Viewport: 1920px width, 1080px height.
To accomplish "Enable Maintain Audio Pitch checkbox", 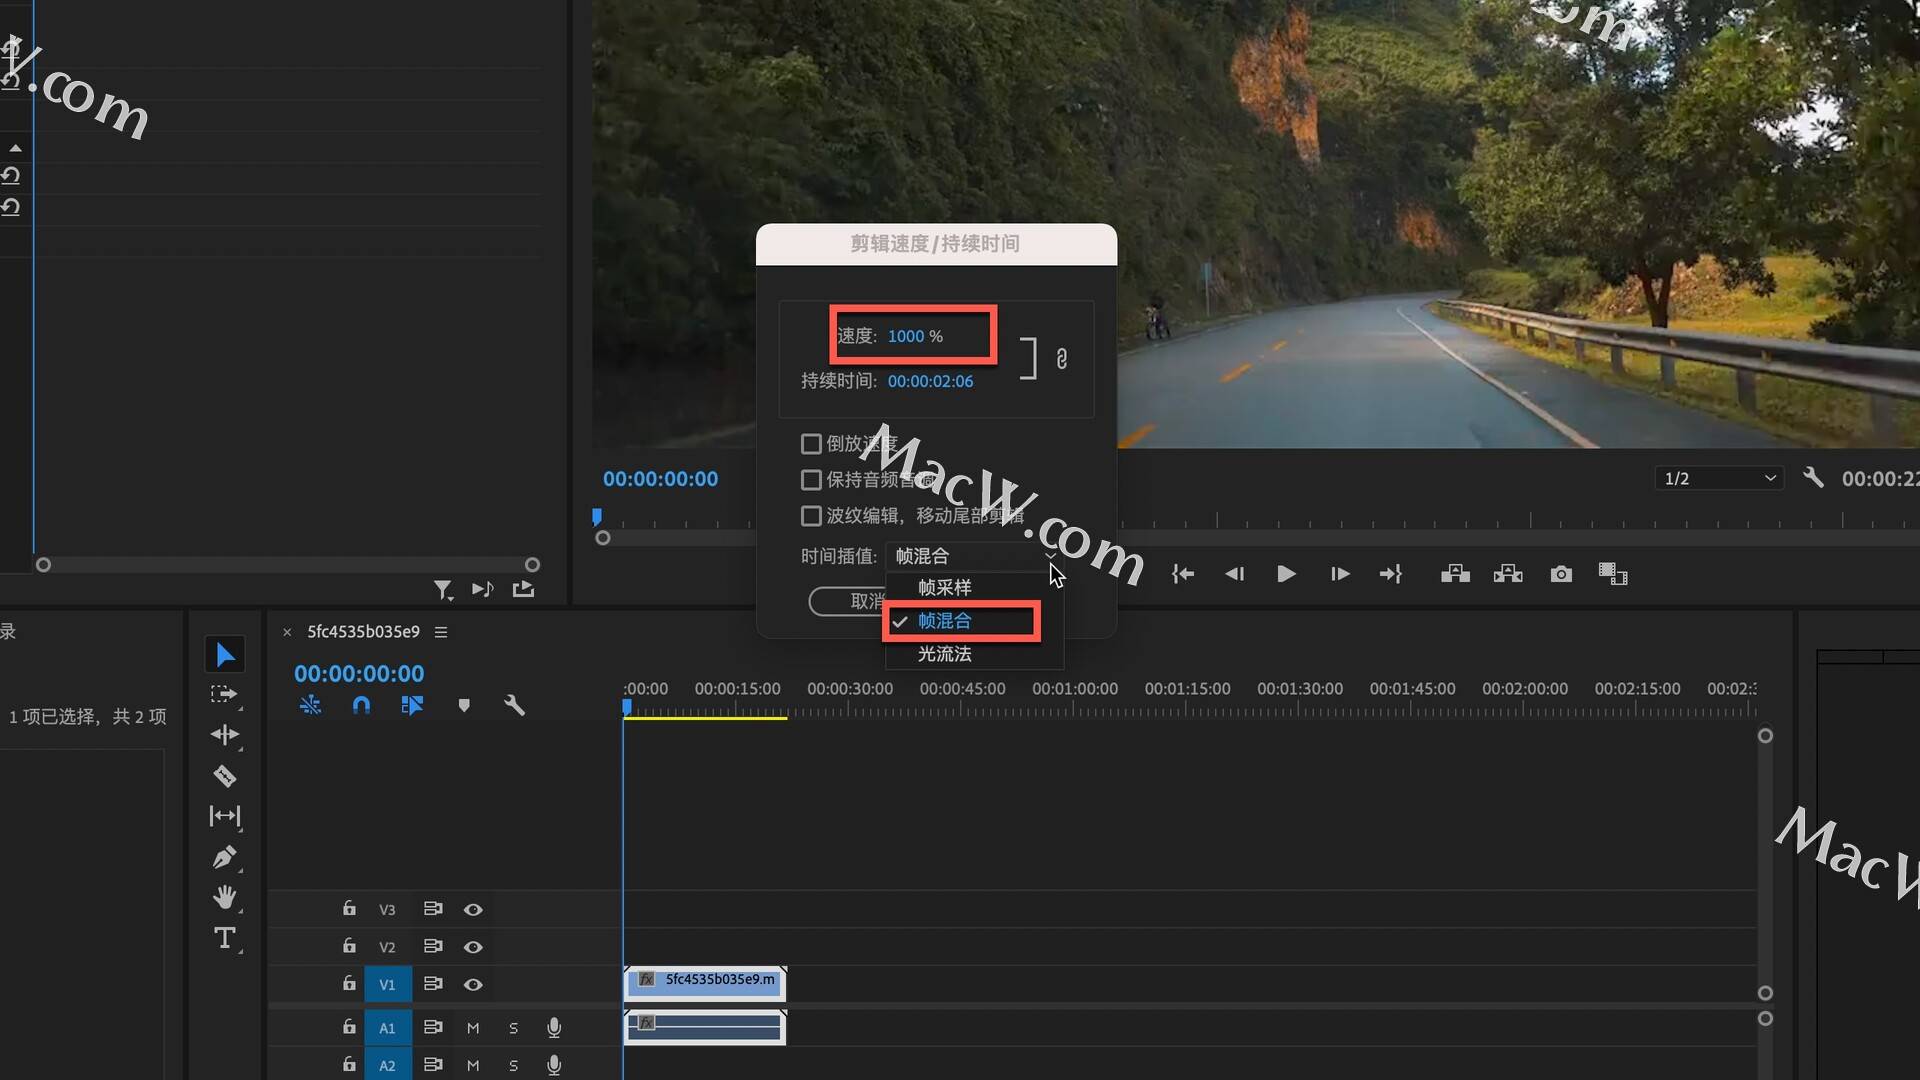I will pos(811,480).
